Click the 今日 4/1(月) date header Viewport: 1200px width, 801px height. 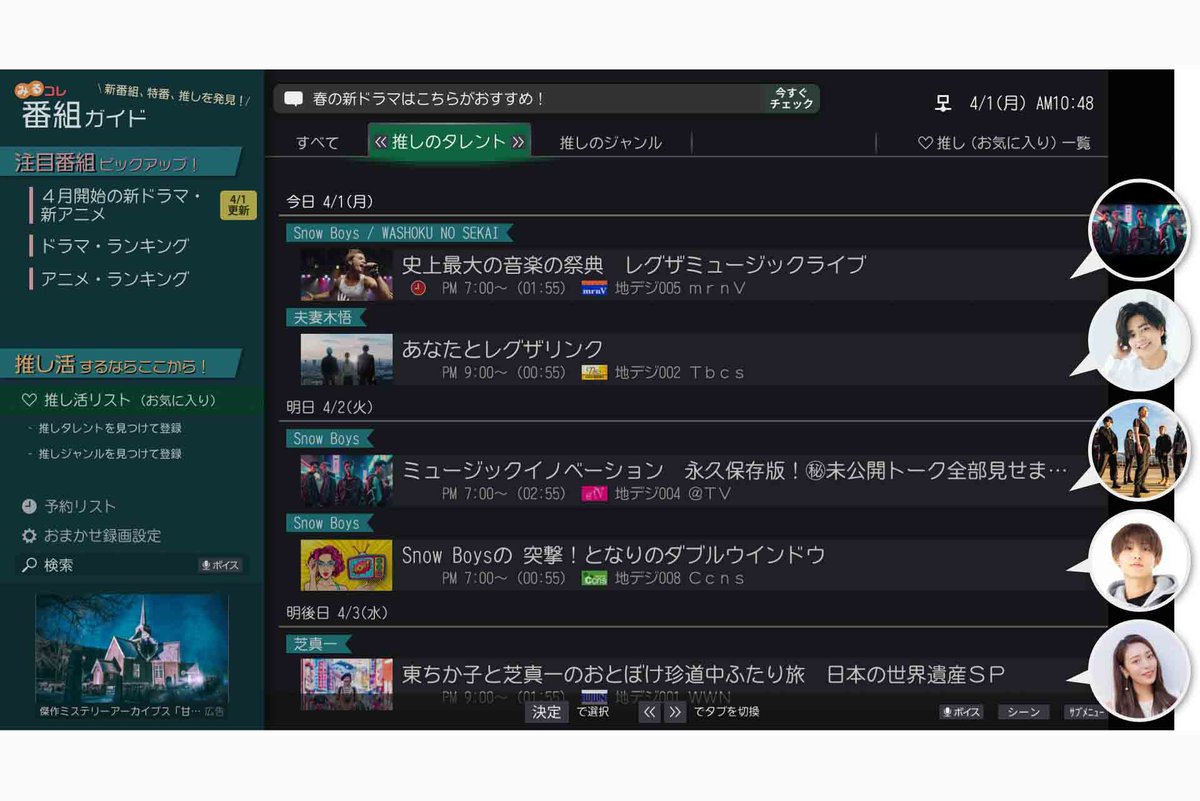click(328, 202)
